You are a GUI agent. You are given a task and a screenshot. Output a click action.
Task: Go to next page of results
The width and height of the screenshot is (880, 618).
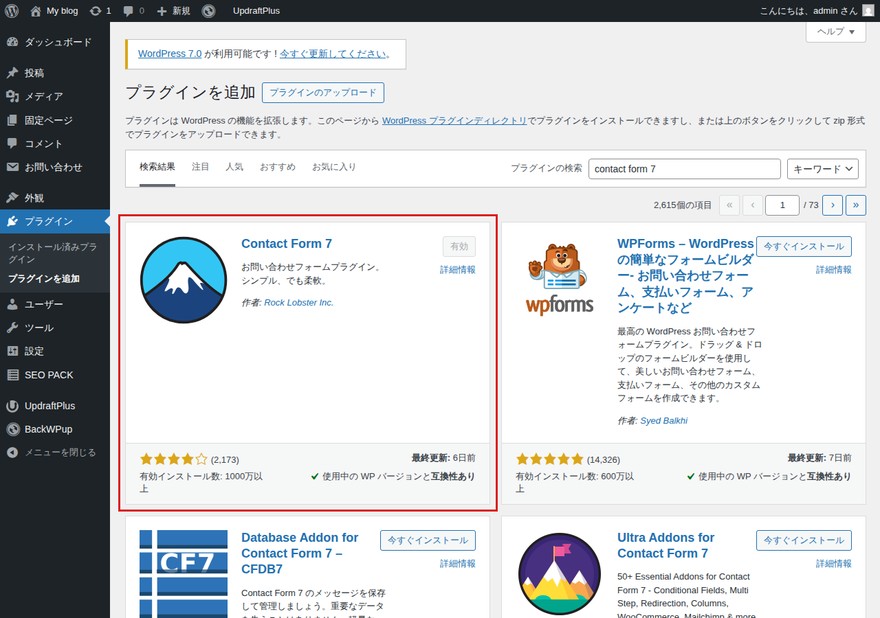tap(832, 205)
